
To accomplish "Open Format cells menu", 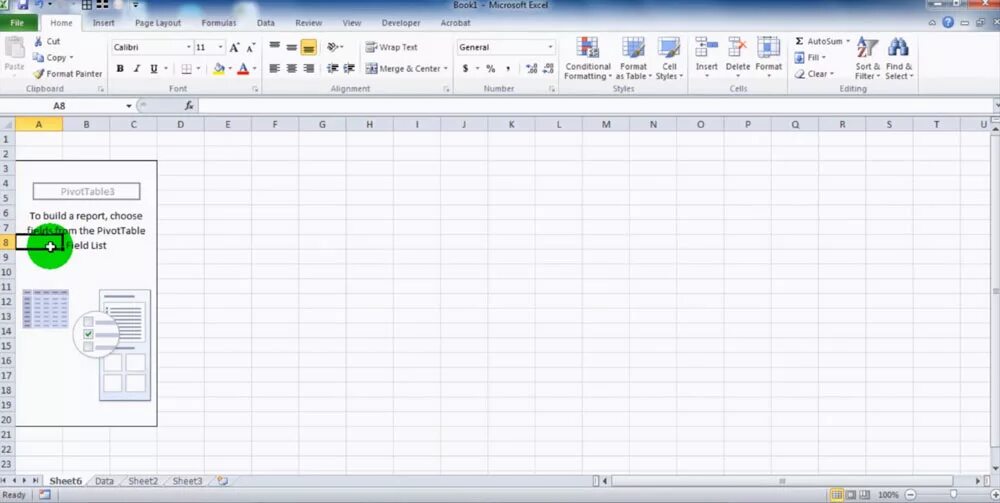I will pyautogui.click(x=768, y=57).
